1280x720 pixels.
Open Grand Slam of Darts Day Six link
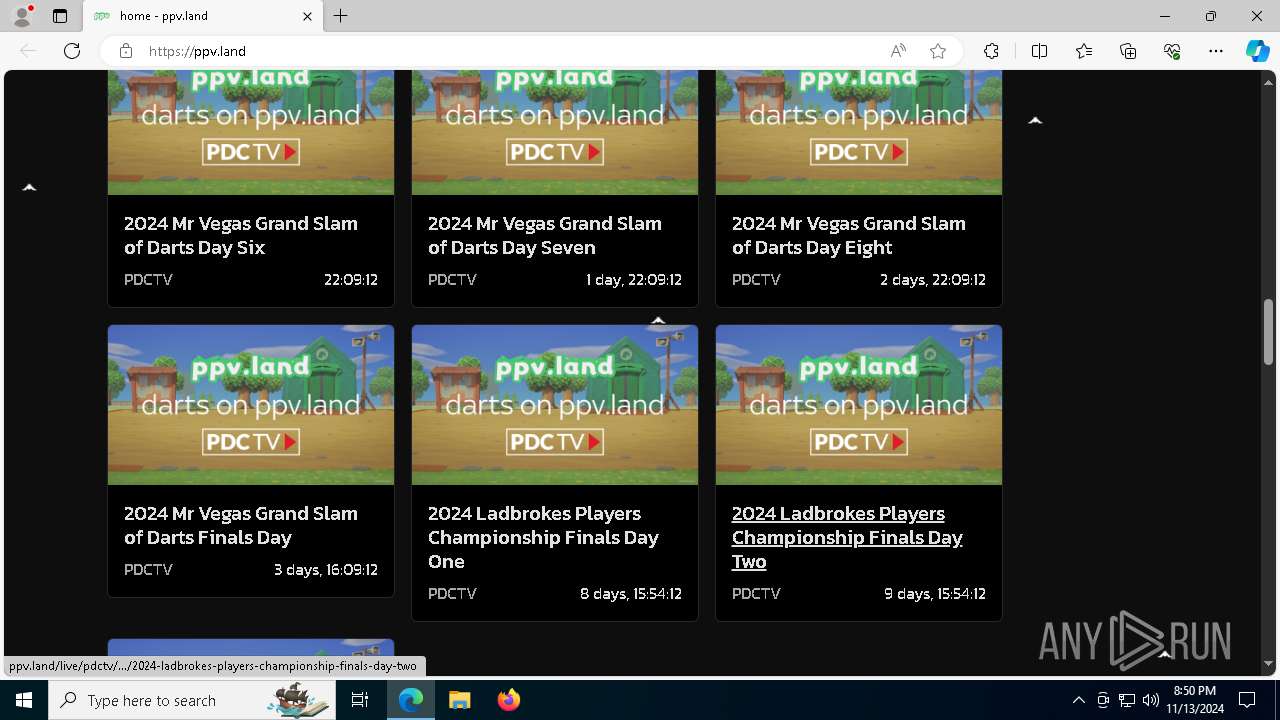point(241,236)
